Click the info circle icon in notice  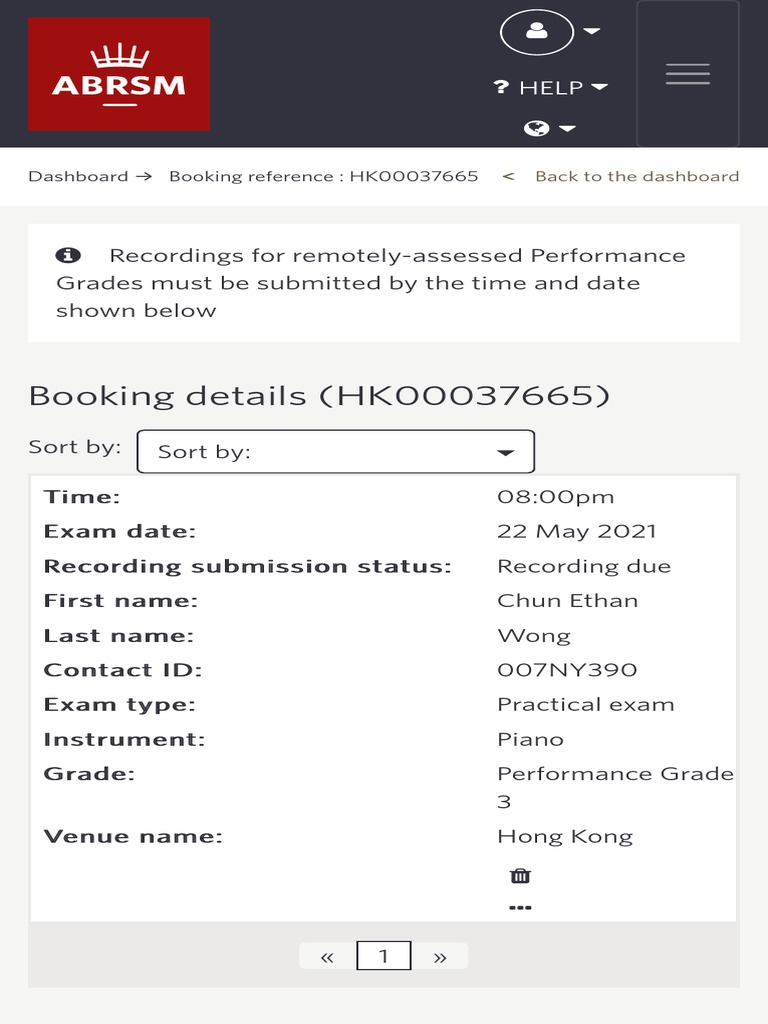(x=67, y=255)
